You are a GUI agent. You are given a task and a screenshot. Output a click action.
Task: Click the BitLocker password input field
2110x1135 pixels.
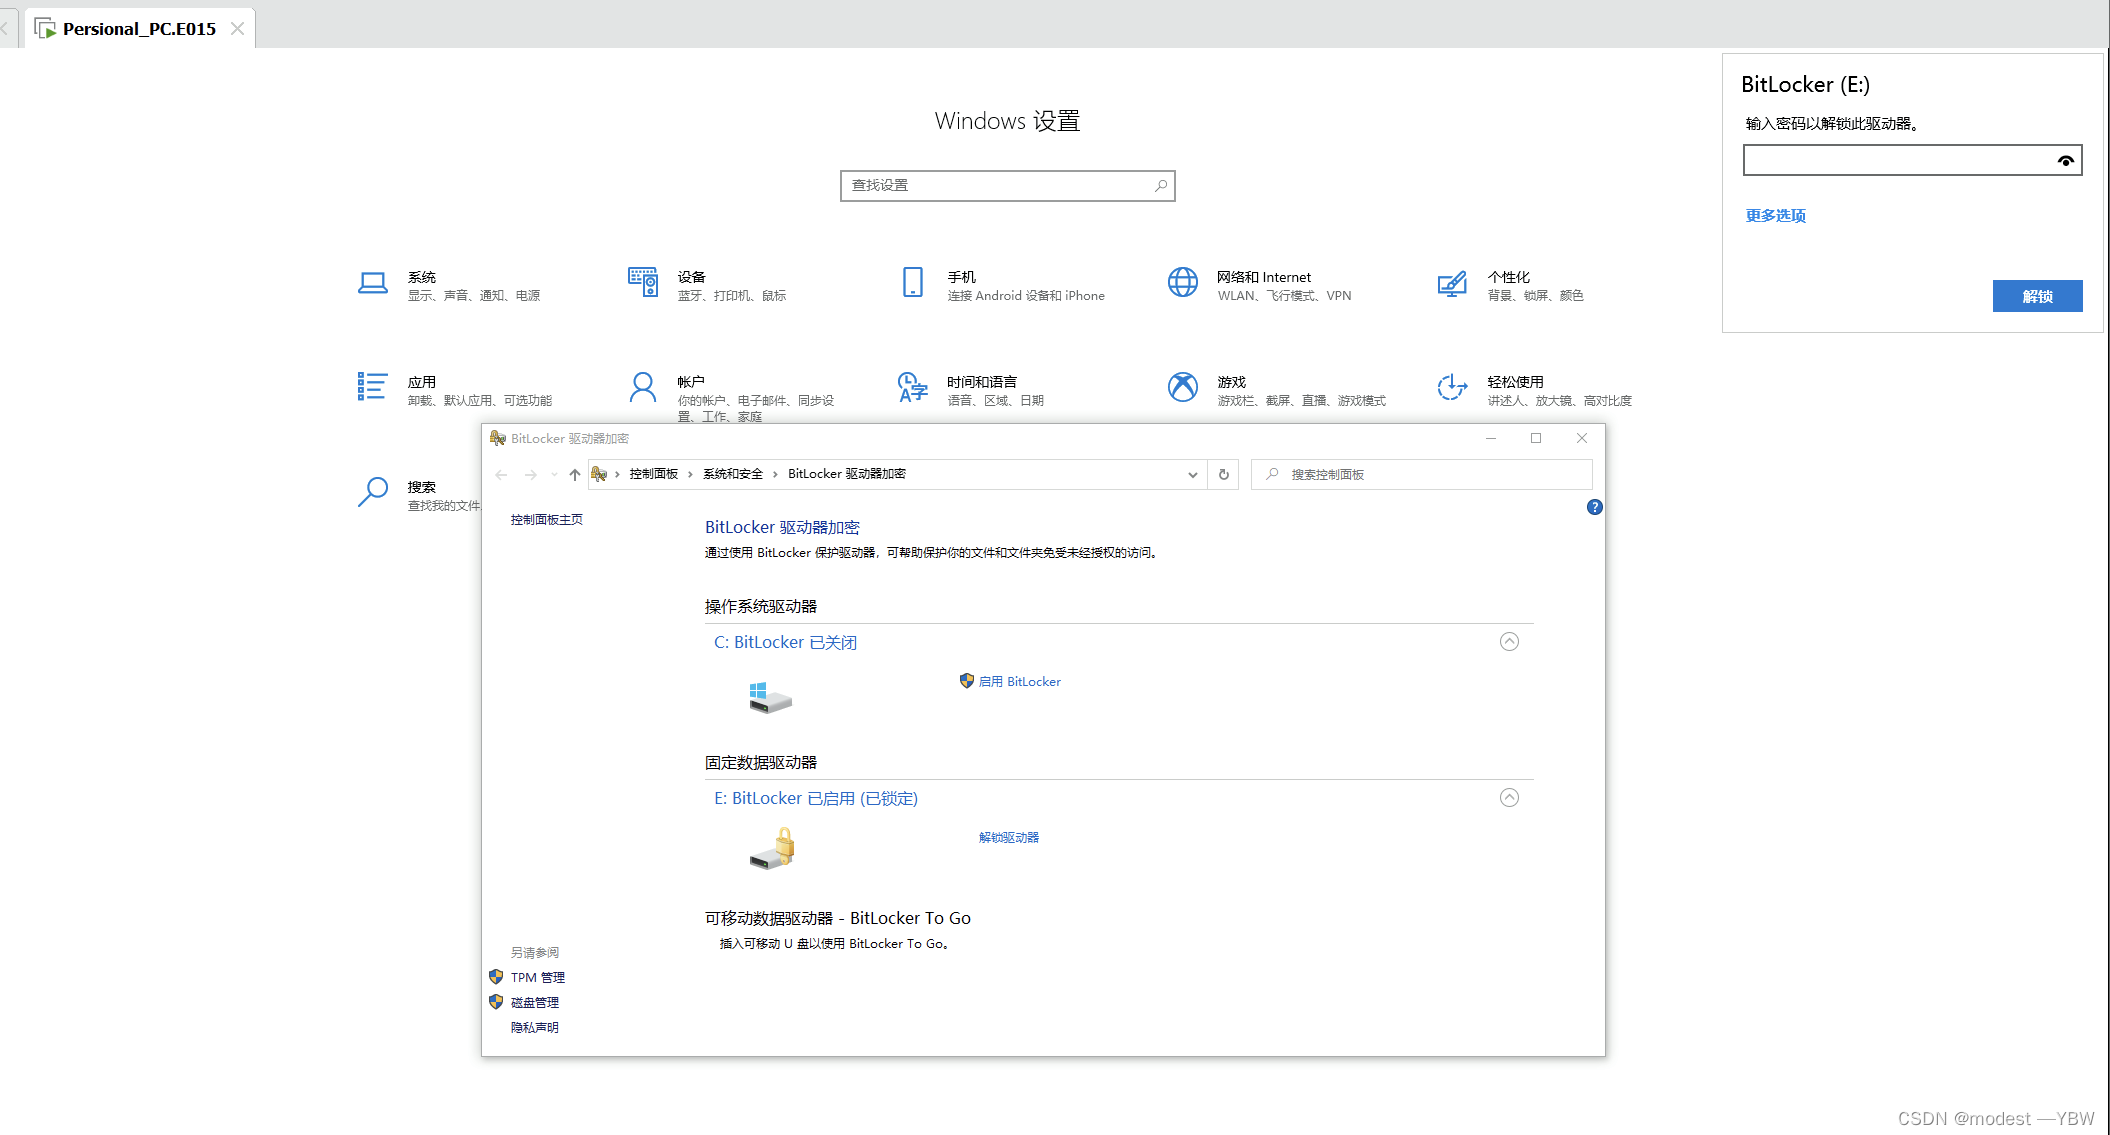(x=1895, y=161)
